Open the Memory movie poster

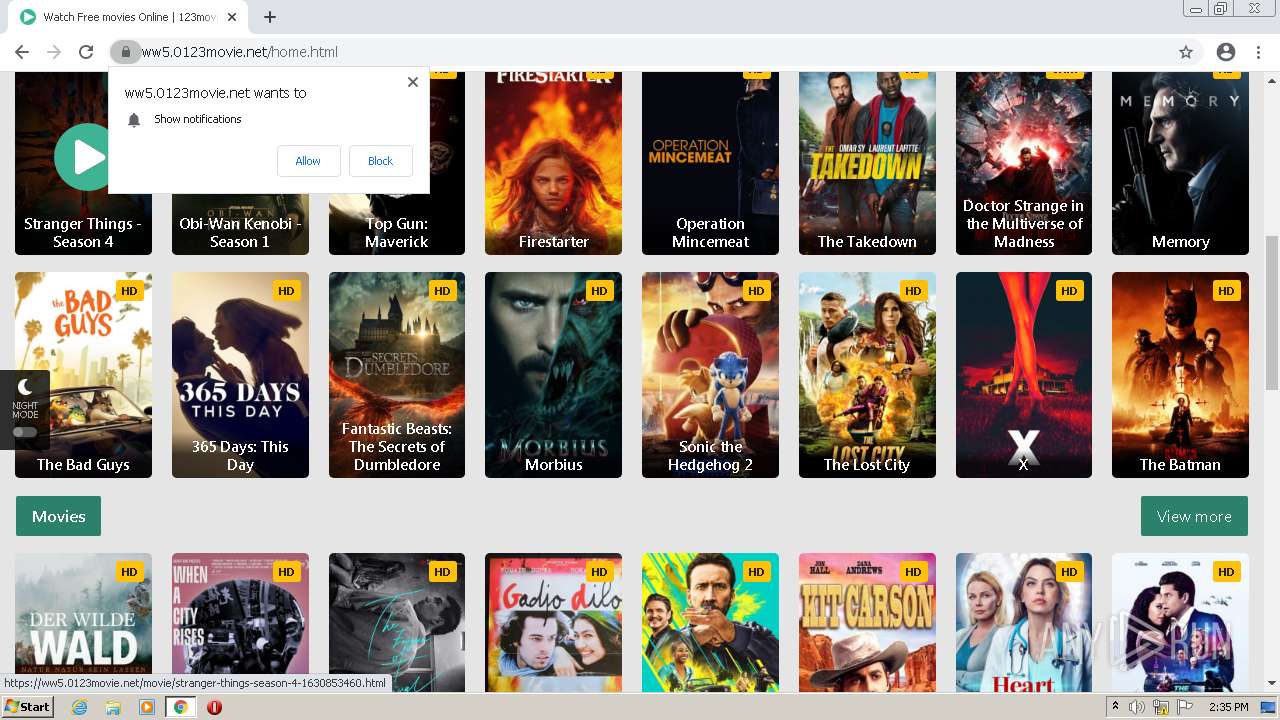click(x=1180, y=163)
